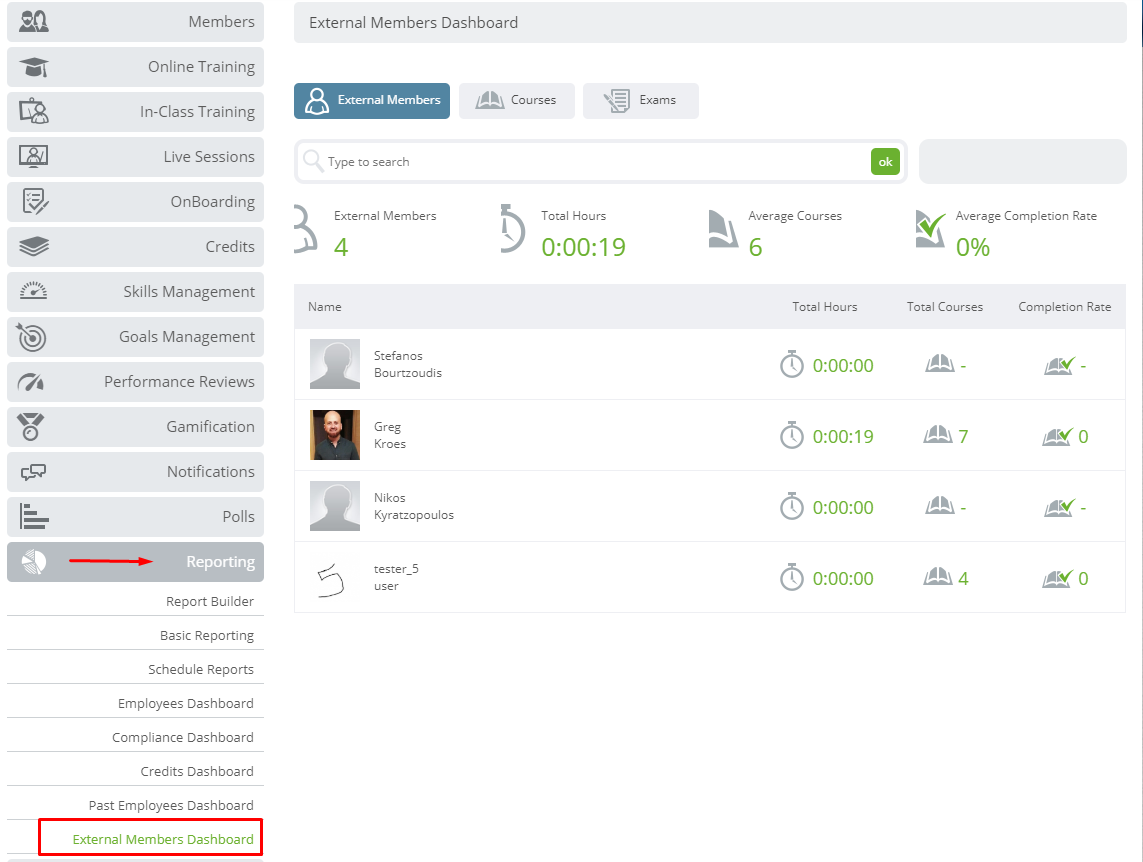Click the In-Class Training icon
The image size is (1143, 862).
click(34, 111)
